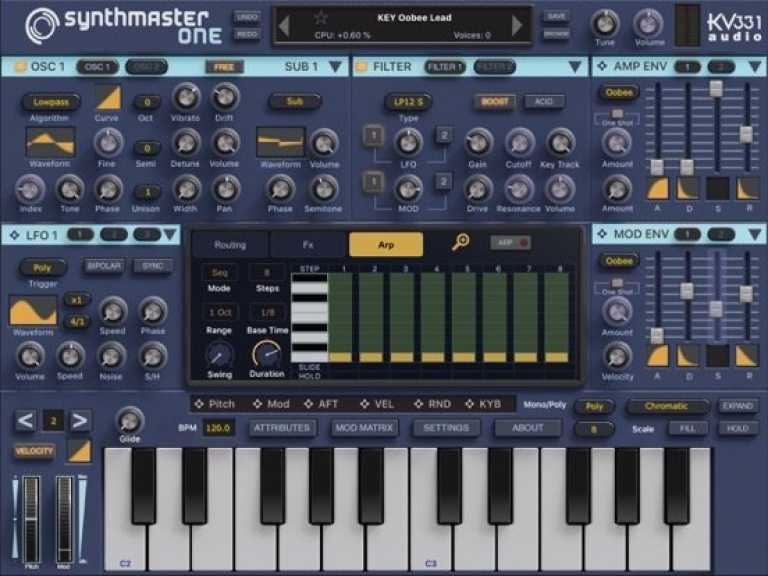
Task: Select the FILTER 2 tab
Action: tap(494, 67)
